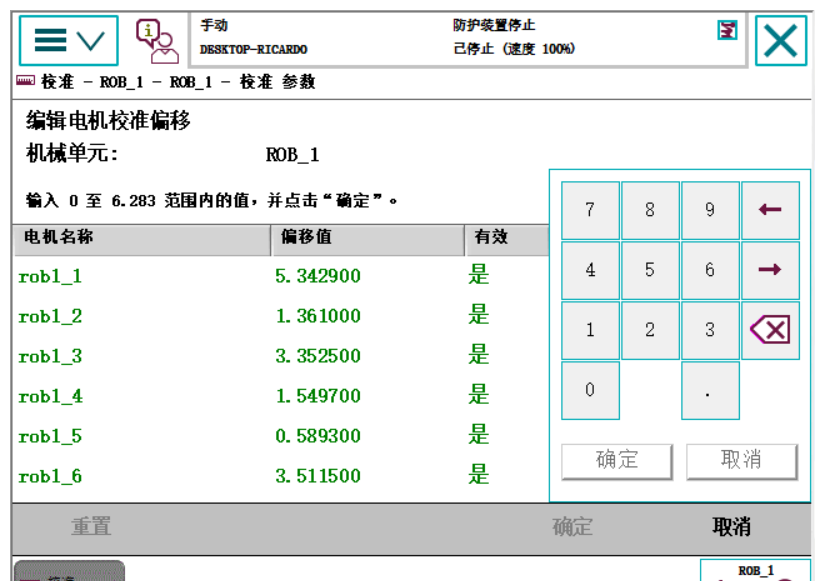Tap keypad digit 5
This screenshot has width=821, height=581.
click(x=650, y=270)
